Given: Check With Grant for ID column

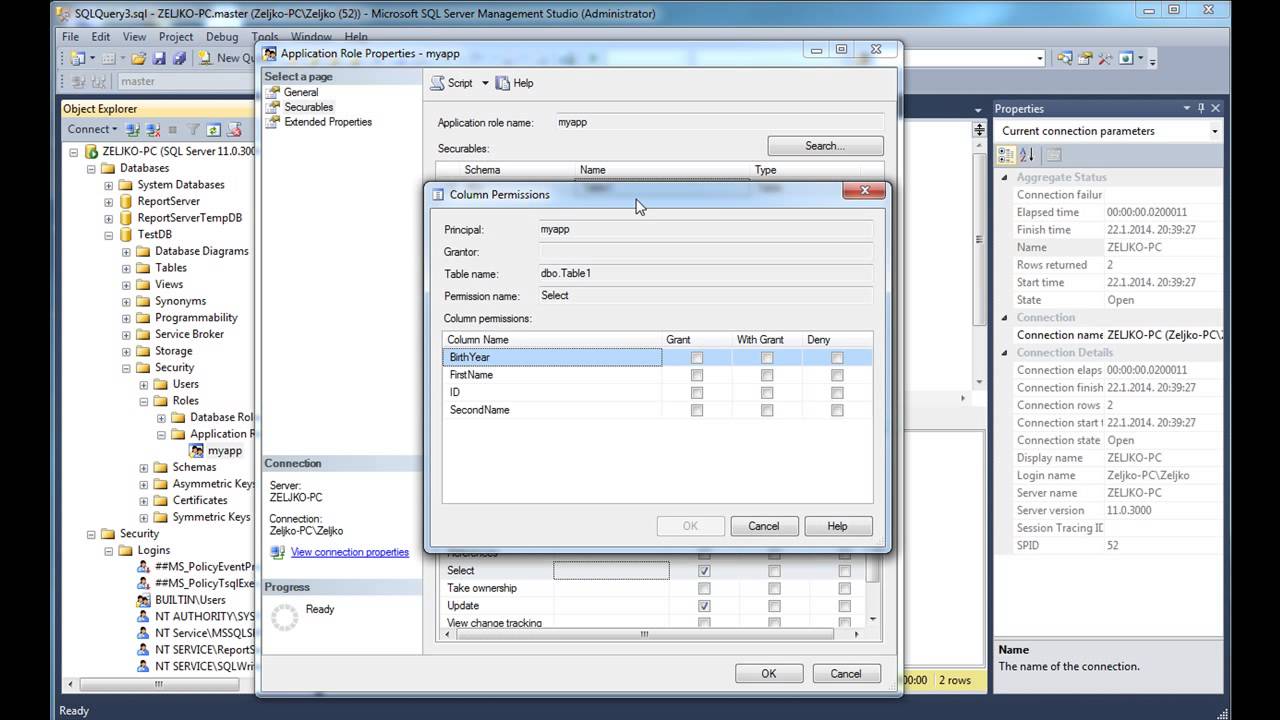Looking at the screenshot, I should 767,393.
